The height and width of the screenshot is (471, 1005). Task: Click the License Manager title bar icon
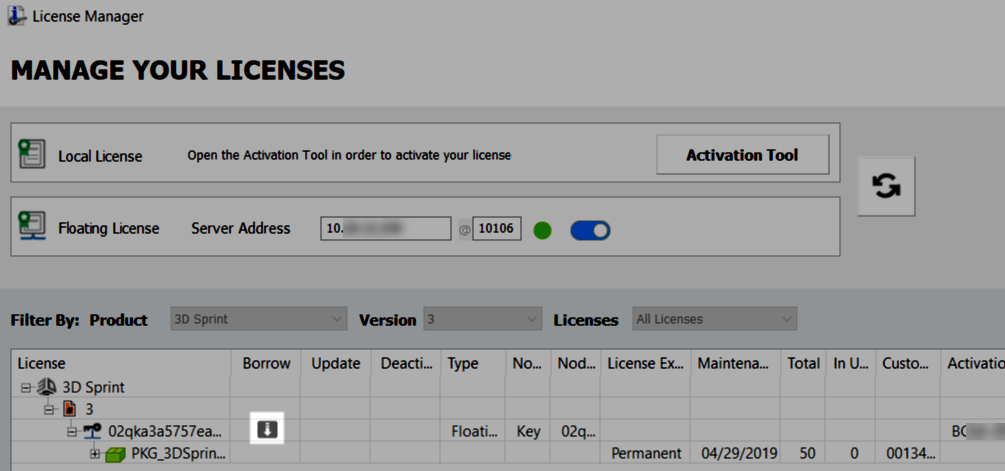click(x=16, y=16)
